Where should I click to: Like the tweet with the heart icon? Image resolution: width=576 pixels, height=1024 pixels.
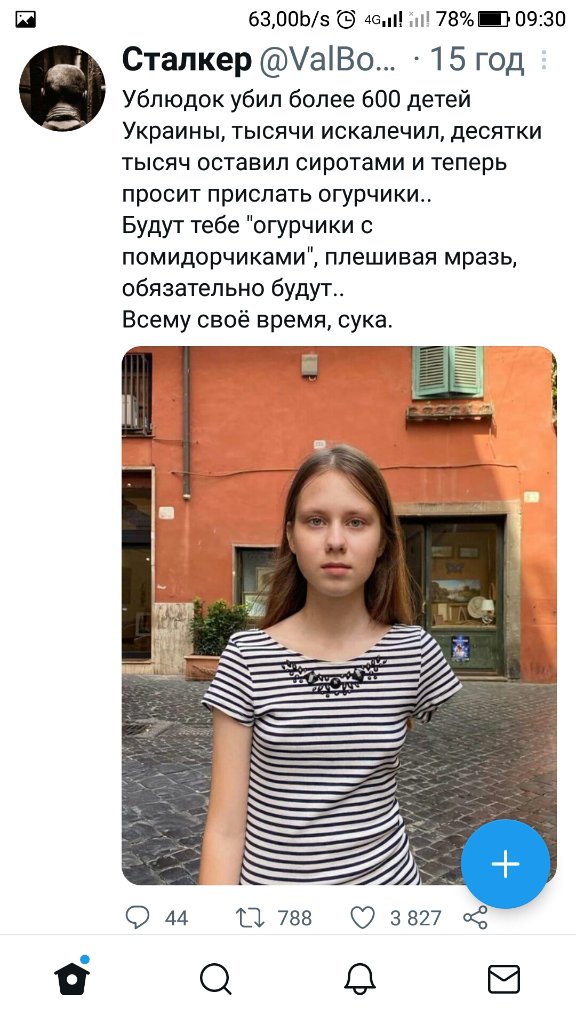tap(362, 918)
